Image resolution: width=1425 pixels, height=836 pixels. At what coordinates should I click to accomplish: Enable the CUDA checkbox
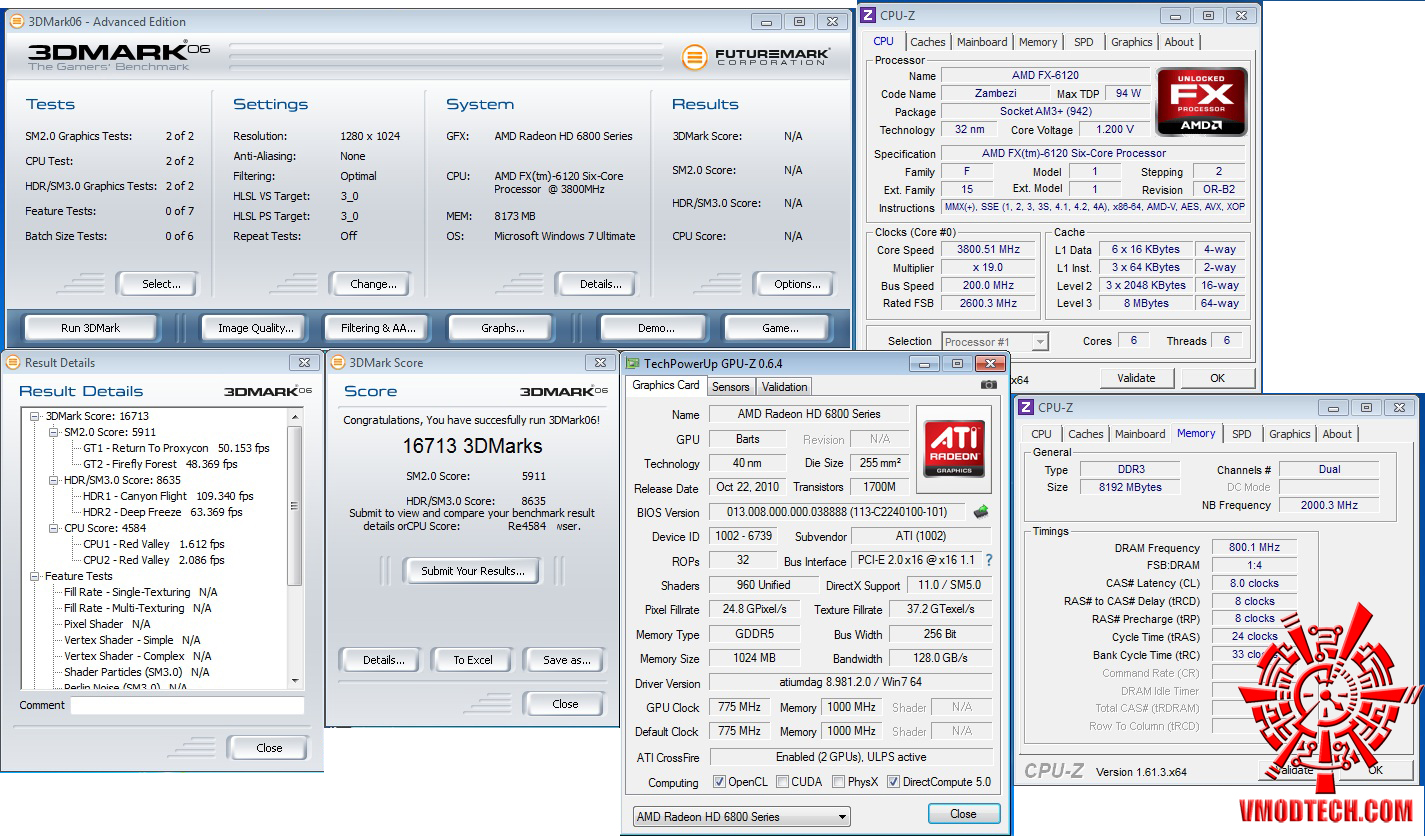(x=782, y=782)
